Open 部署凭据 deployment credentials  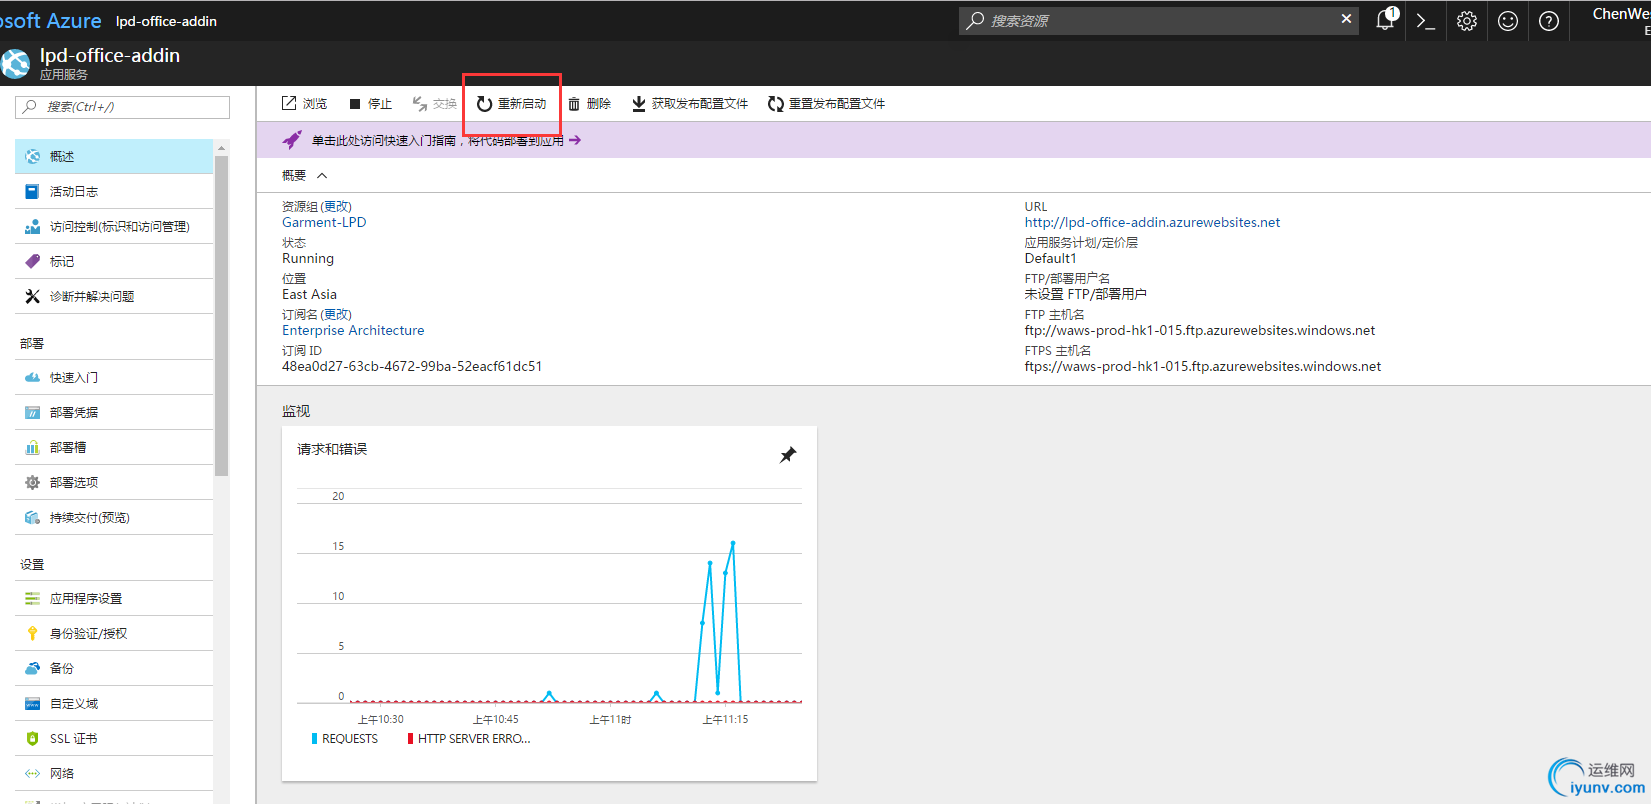pos(114,413)
